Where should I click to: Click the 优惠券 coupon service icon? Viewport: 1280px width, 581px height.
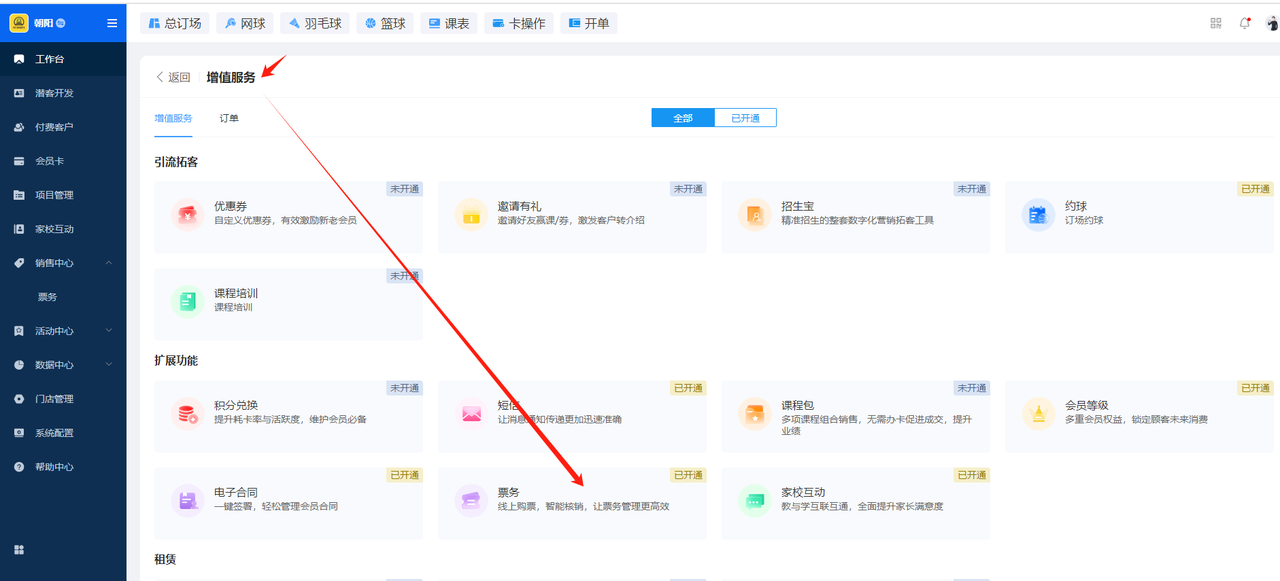(187, 215)
